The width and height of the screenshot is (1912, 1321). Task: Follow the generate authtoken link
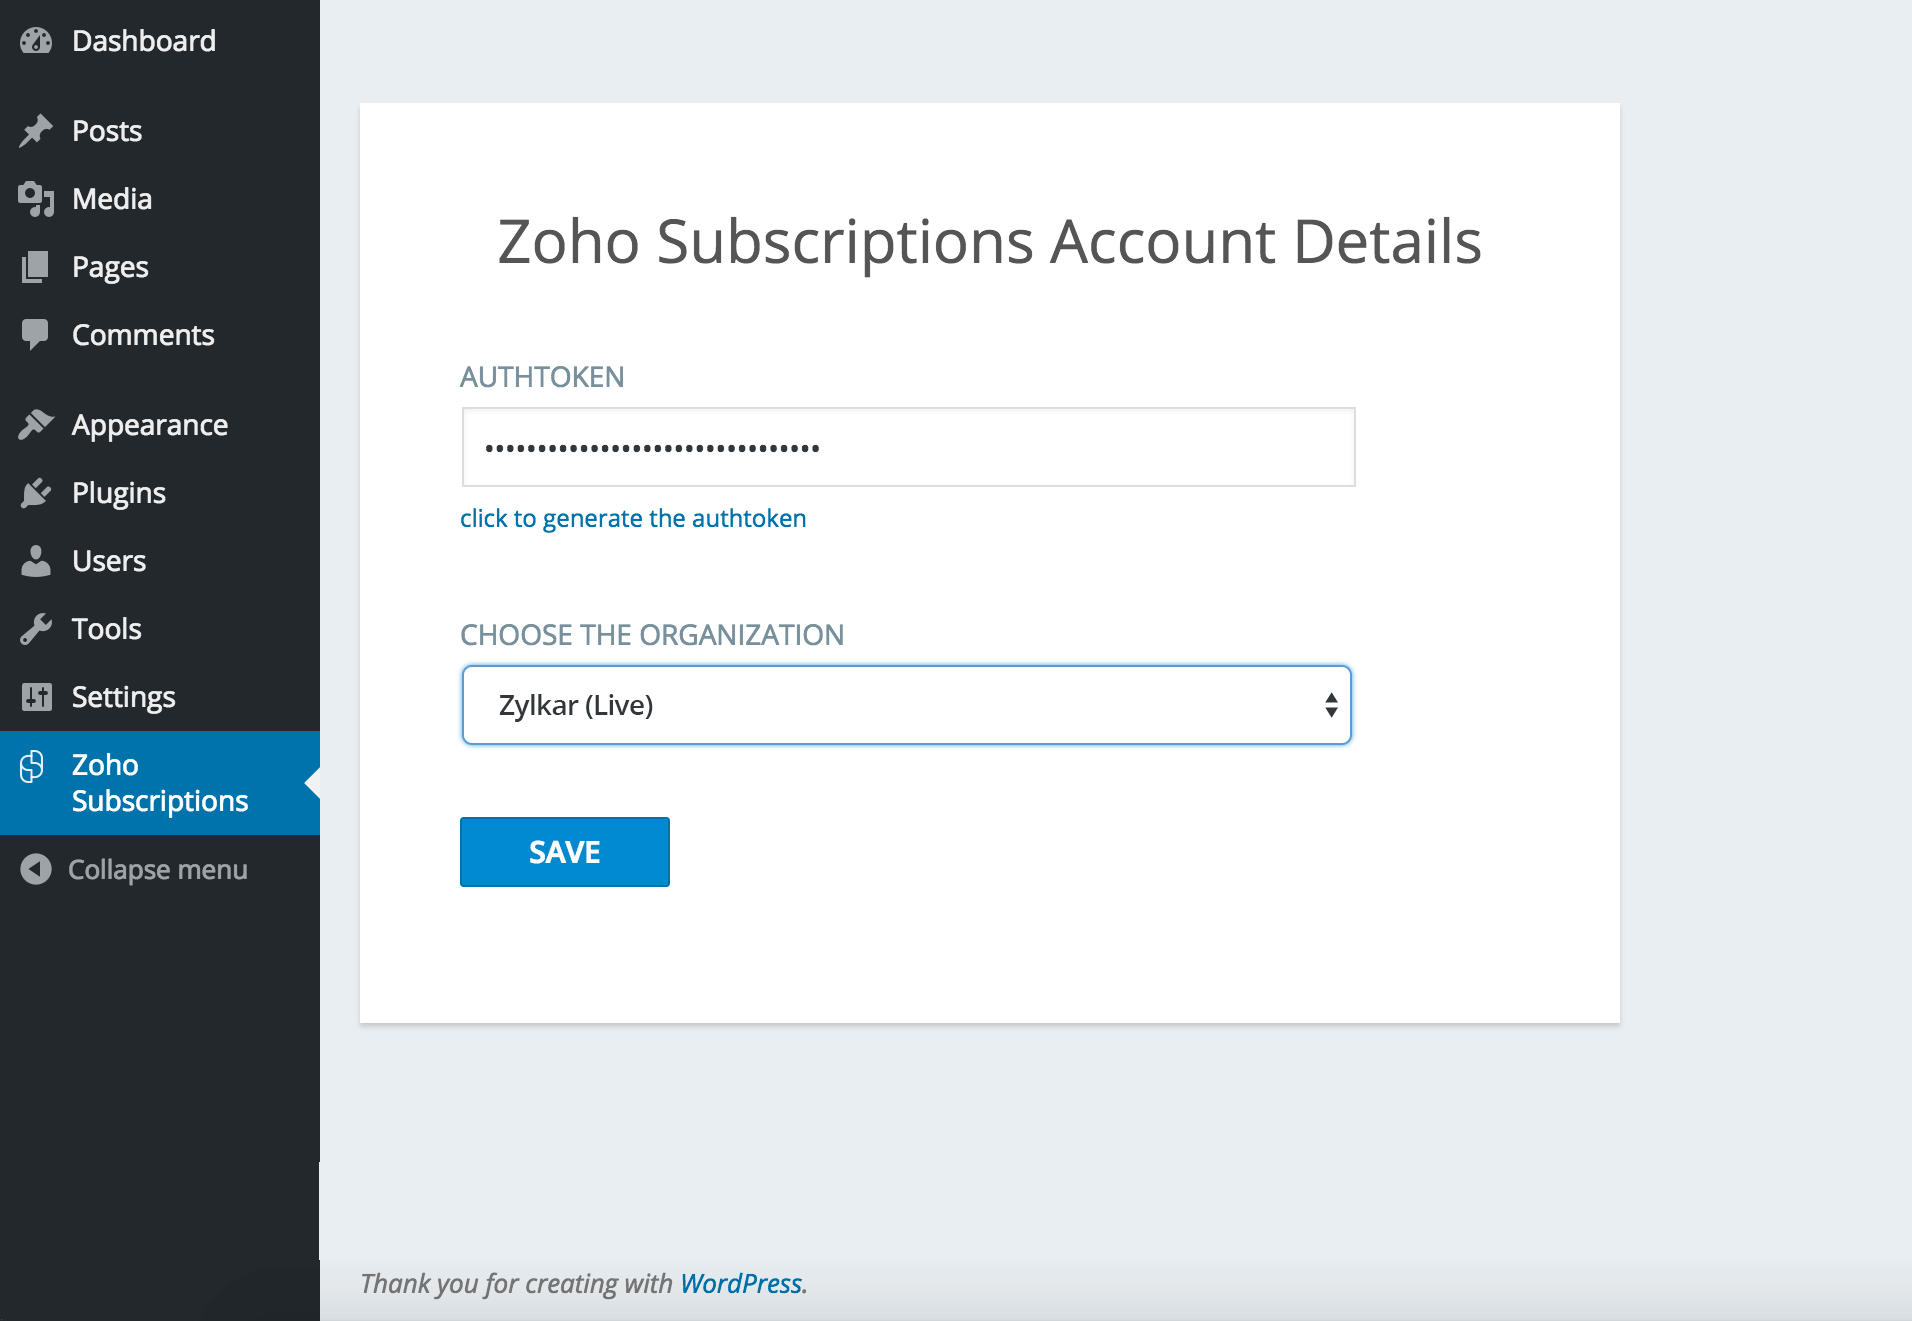[633, 518]
